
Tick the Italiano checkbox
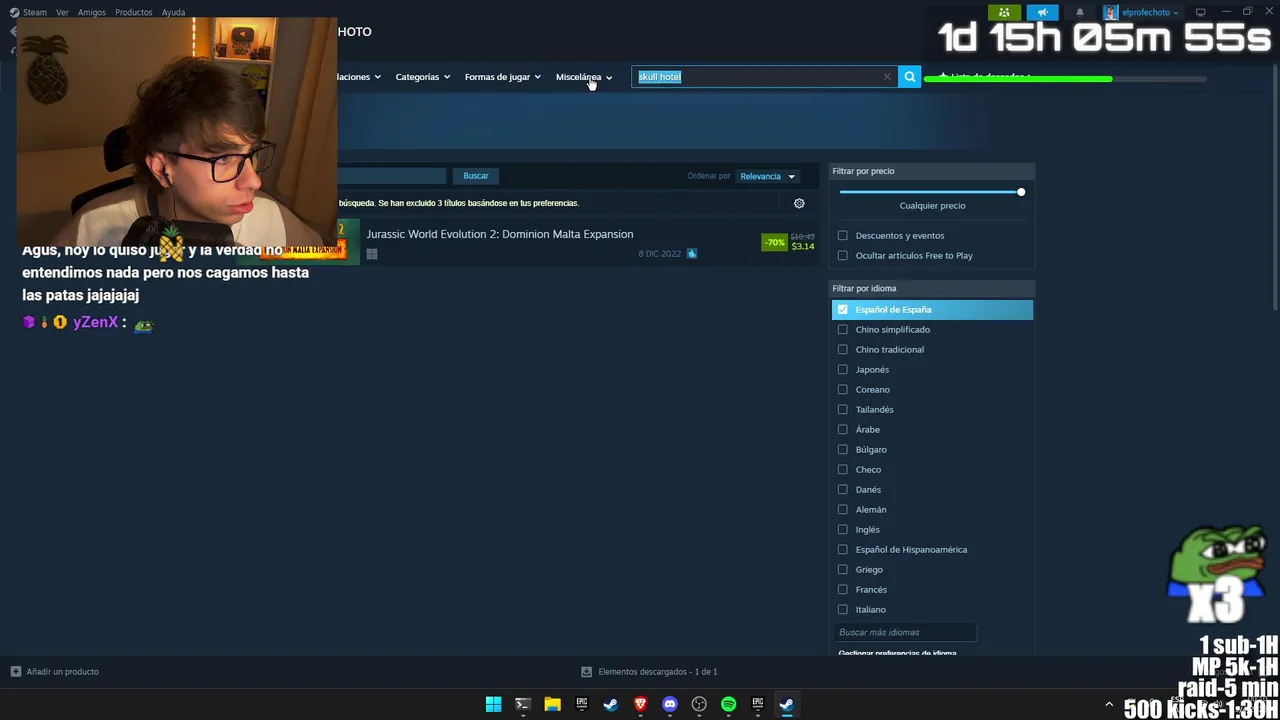[843, 610]
